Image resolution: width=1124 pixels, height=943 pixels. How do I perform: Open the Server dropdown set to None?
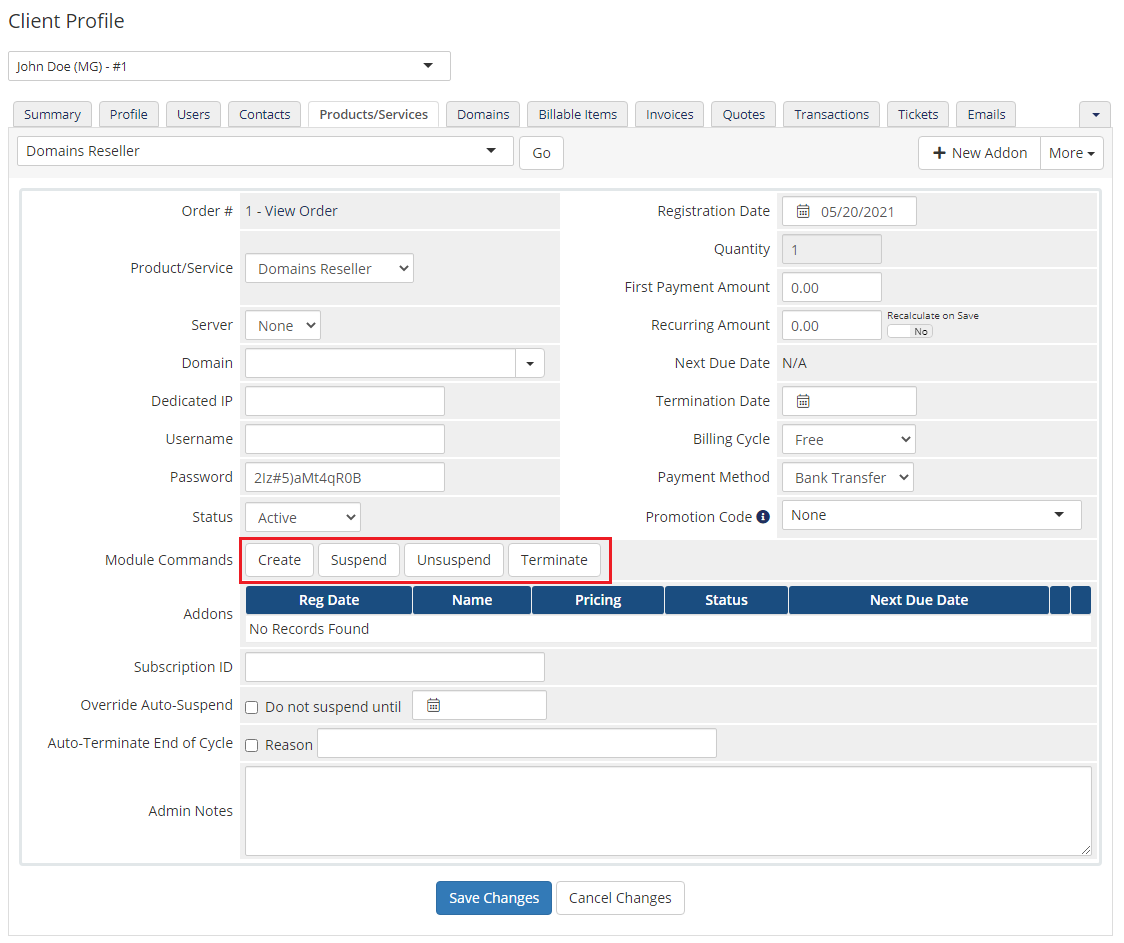[282, 325]
